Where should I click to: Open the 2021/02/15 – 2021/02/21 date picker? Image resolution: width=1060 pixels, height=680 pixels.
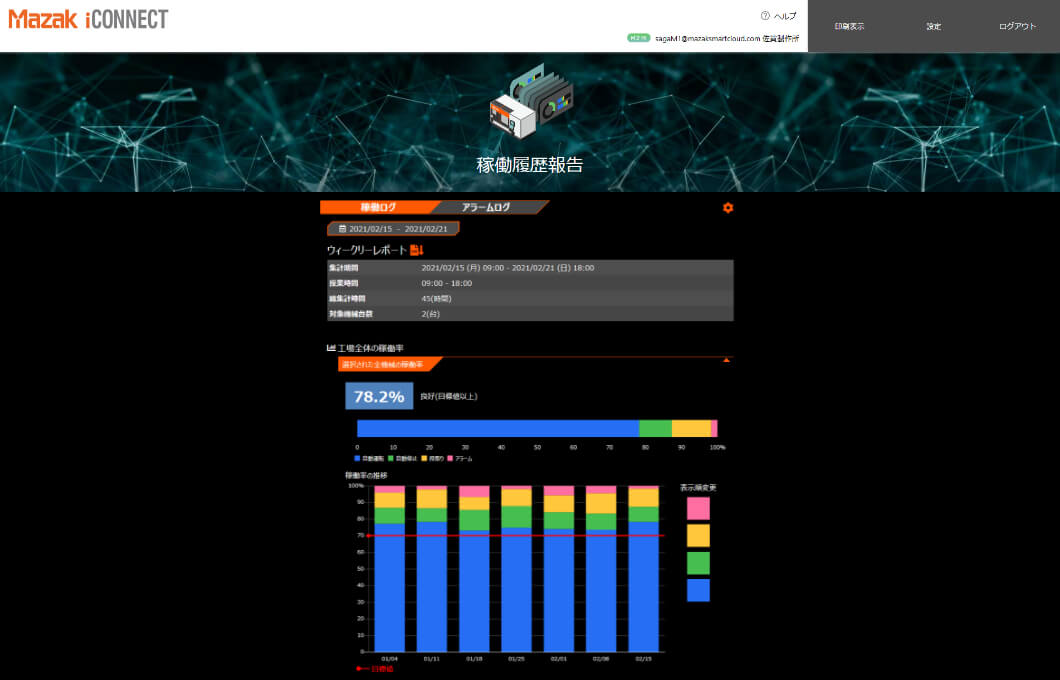pyautogui.click(x=393, y=229)
